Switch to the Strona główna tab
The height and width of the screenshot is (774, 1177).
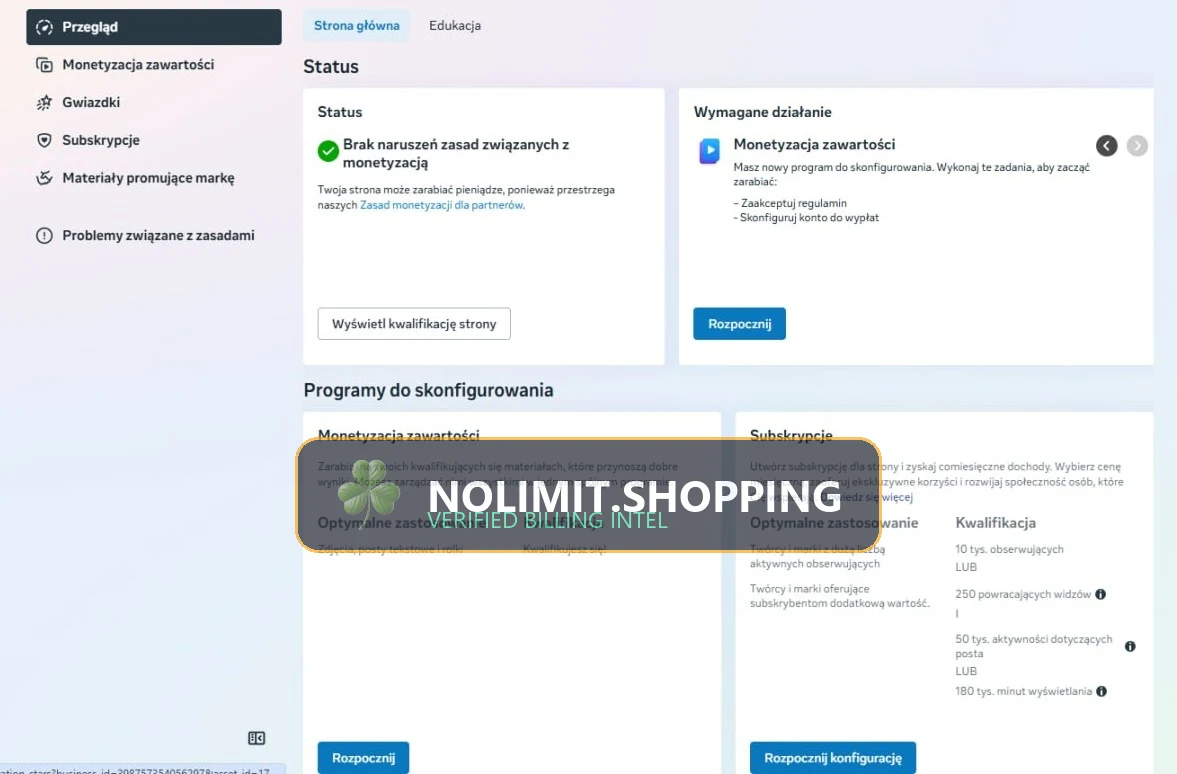(x=357, y=26)
